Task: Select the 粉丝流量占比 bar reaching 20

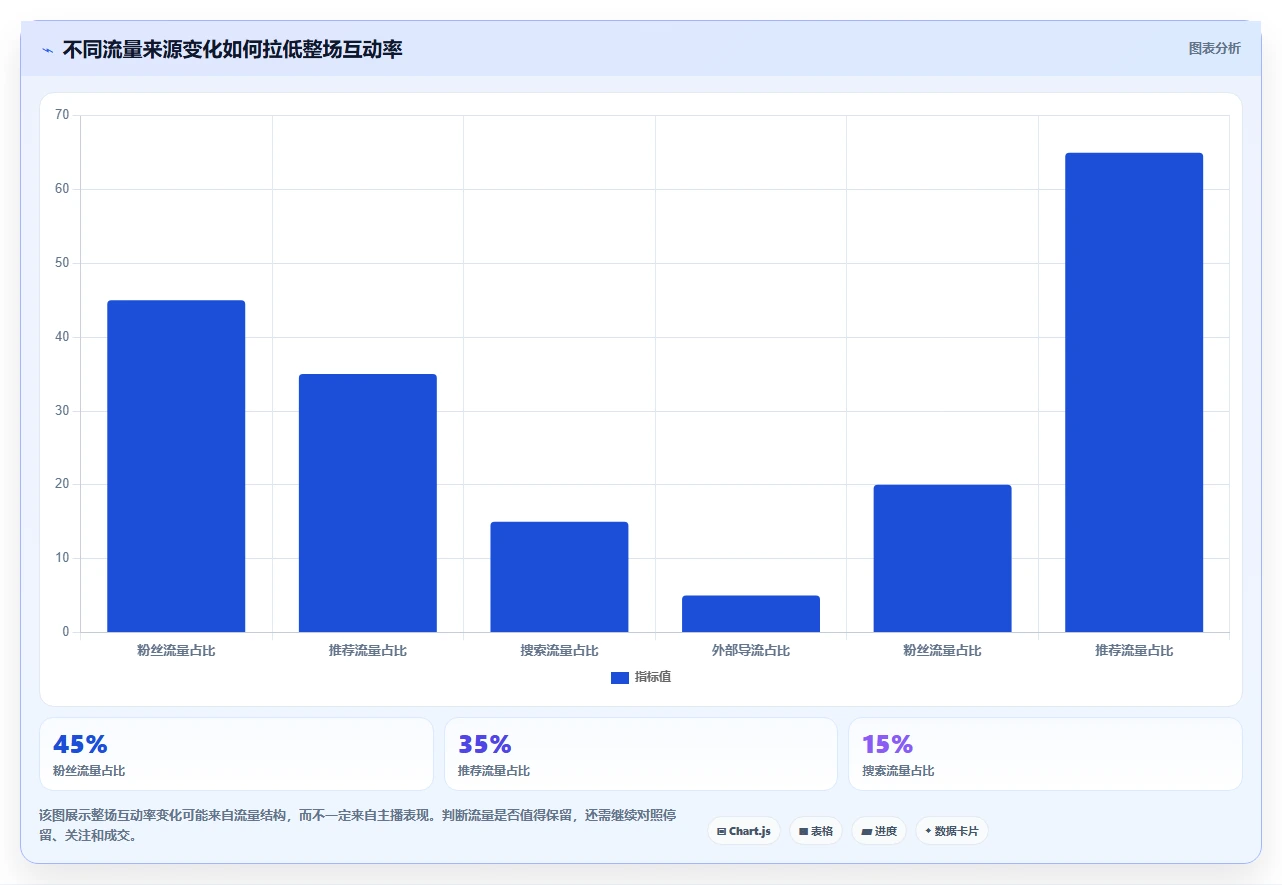Action: (942, 558)
